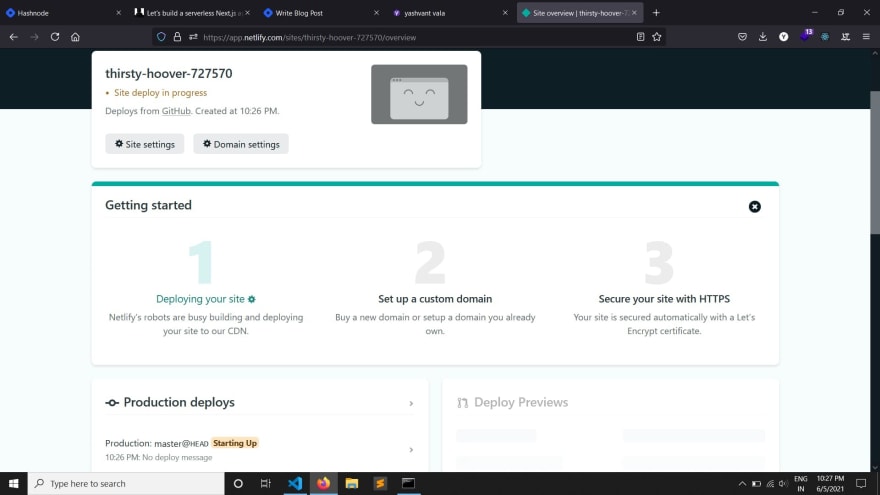Open a new browser tab
This screenshot has height=495, width=880.
tap(656, 12)
